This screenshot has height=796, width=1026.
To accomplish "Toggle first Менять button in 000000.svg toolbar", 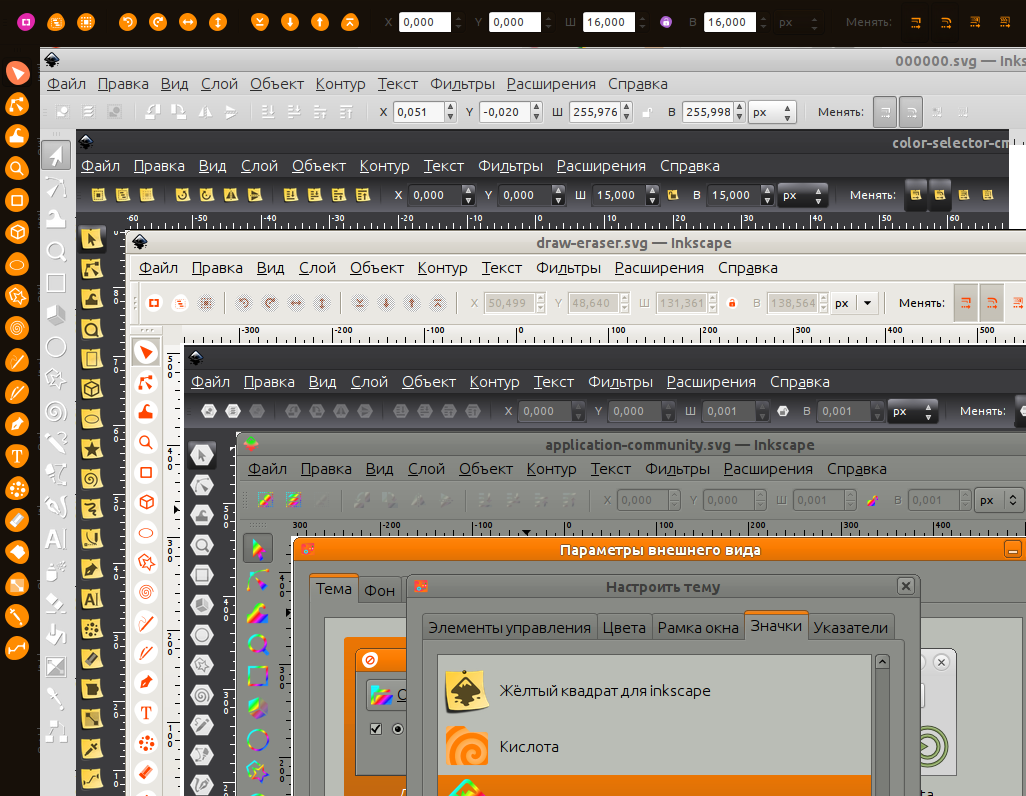I will pyautogui.click(x=885, y=112).
